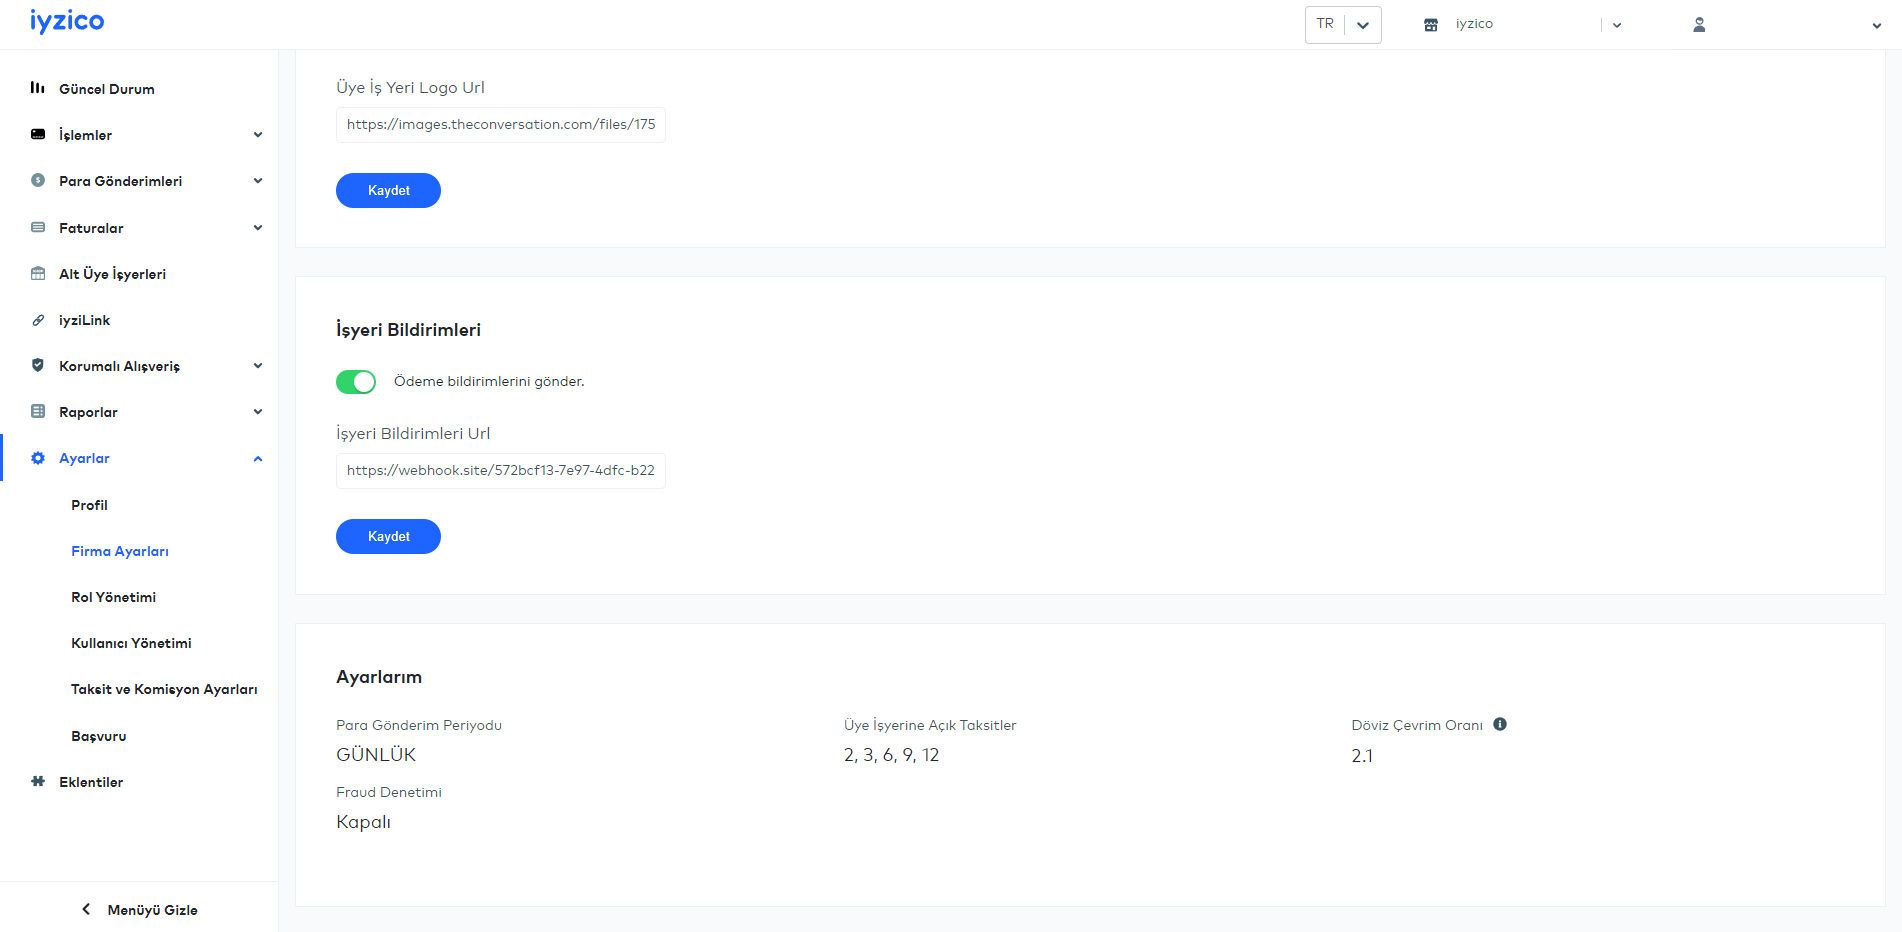Viewport: 1902px width, 932px height.
Task: Click the user profile icon in header
Action: point(1699,25)
